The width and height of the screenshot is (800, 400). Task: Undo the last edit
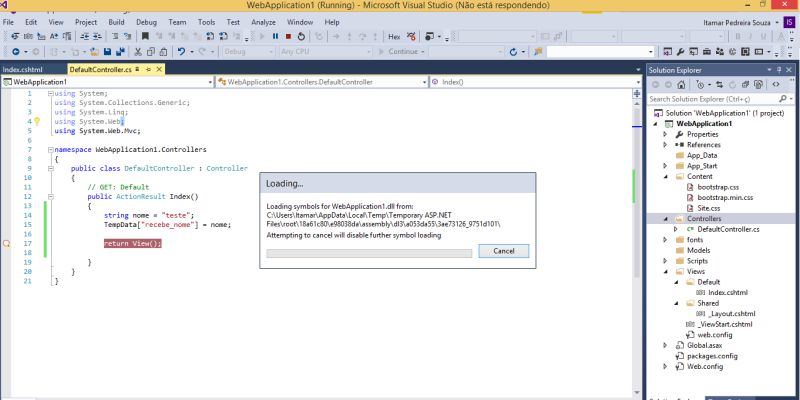pos(181,52)
